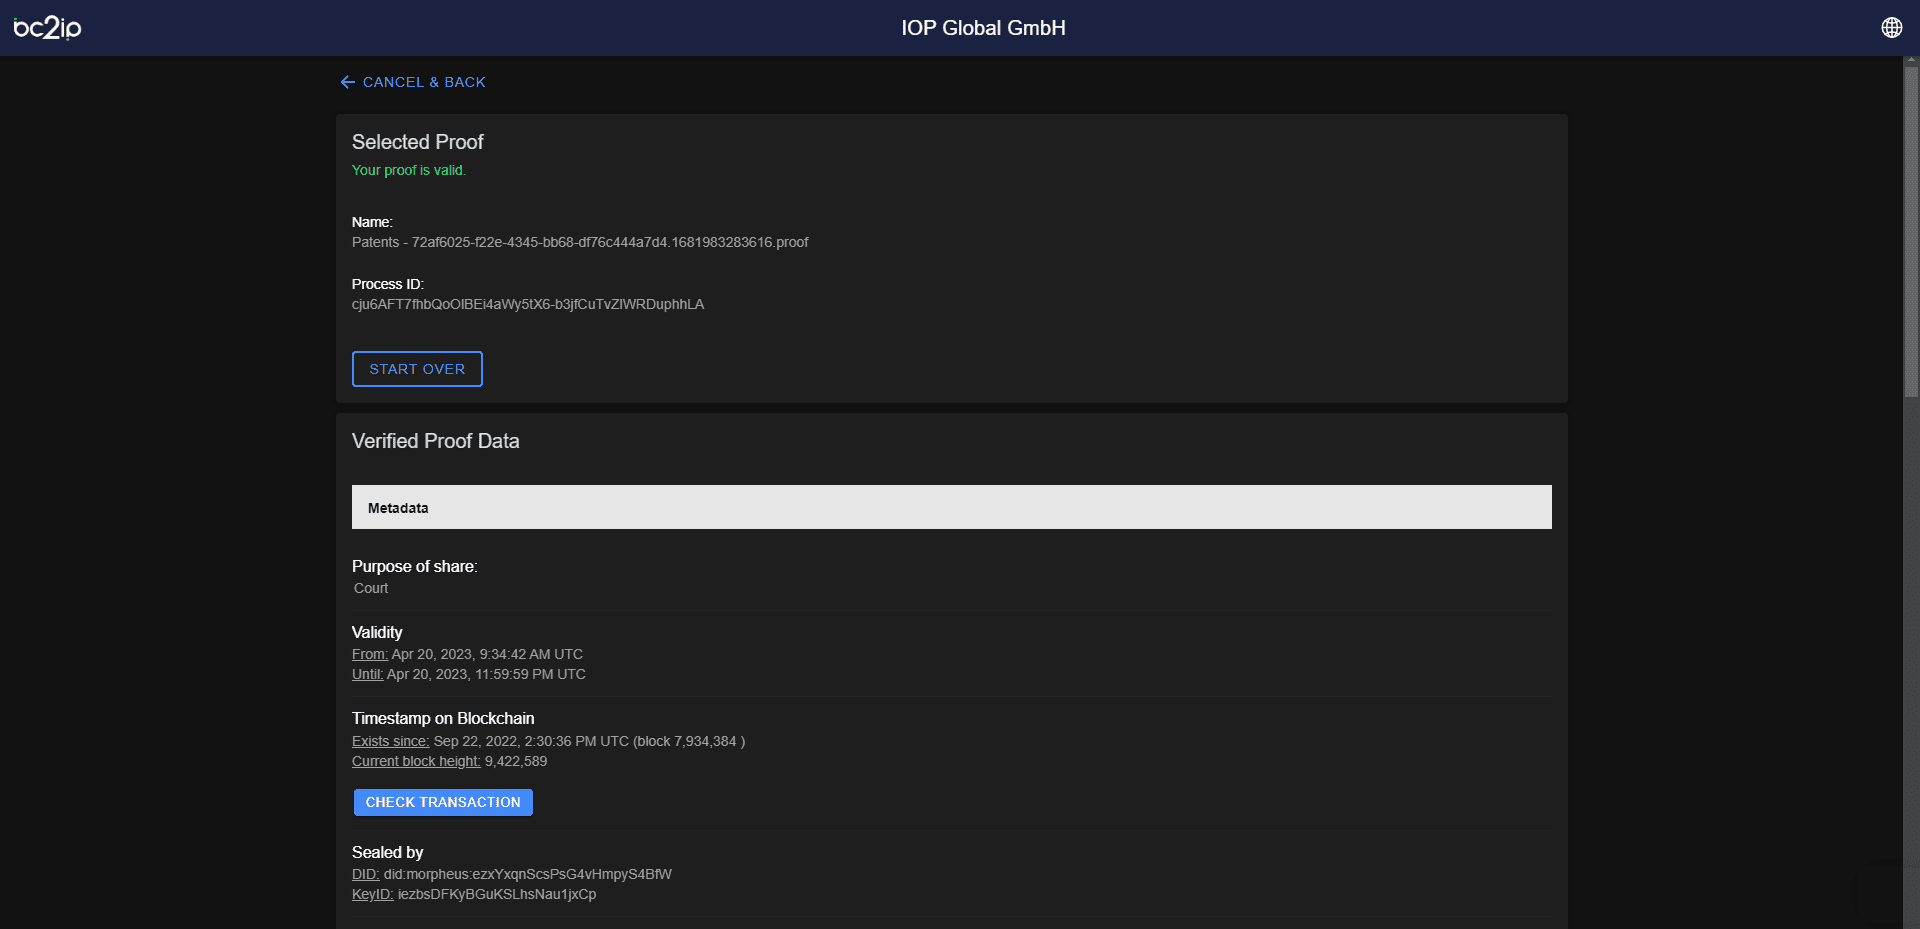
Task: Click 'Your proof is valid.' message
Action: pyautogui.click(x=409, y=170)
